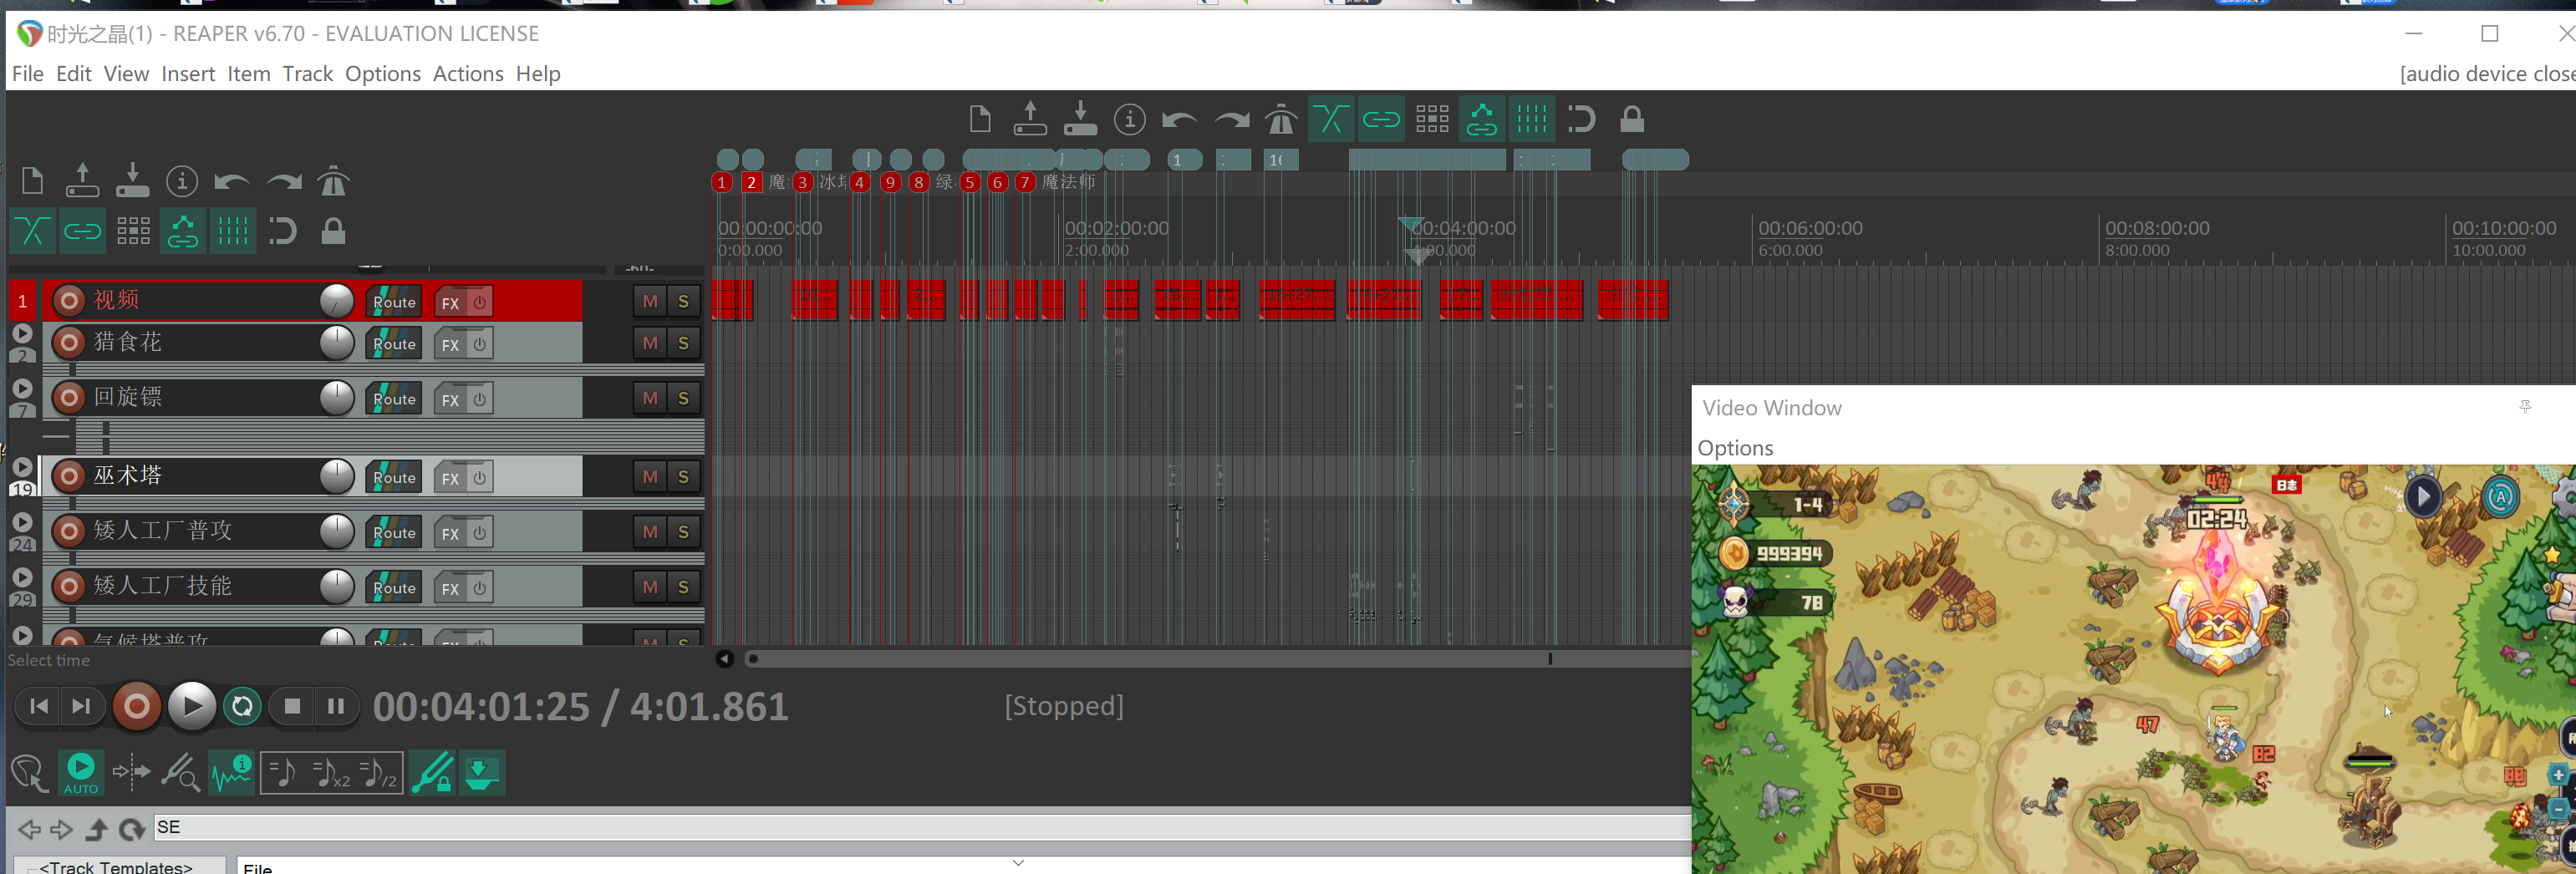
Task: Click the AUTO play icon in bottom toolbar
Action: click(81, 773)
